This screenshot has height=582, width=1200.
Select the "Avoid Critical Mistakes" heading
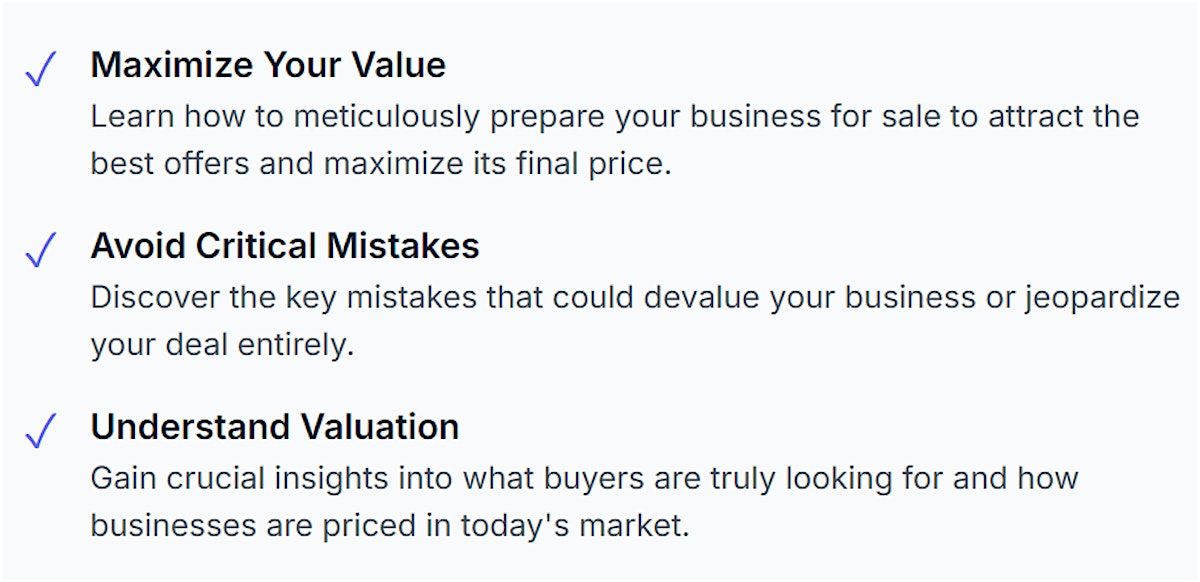pos(285,246)
